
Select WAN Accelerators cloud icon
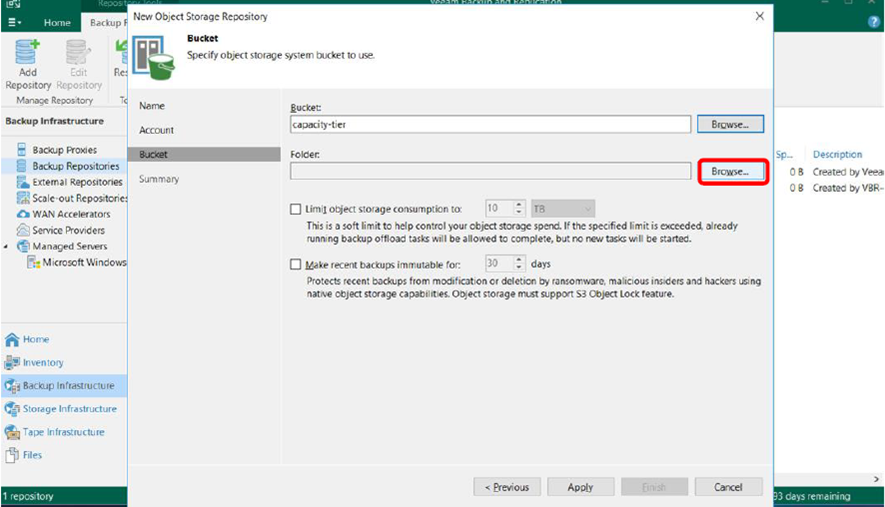tap(23, 214)
